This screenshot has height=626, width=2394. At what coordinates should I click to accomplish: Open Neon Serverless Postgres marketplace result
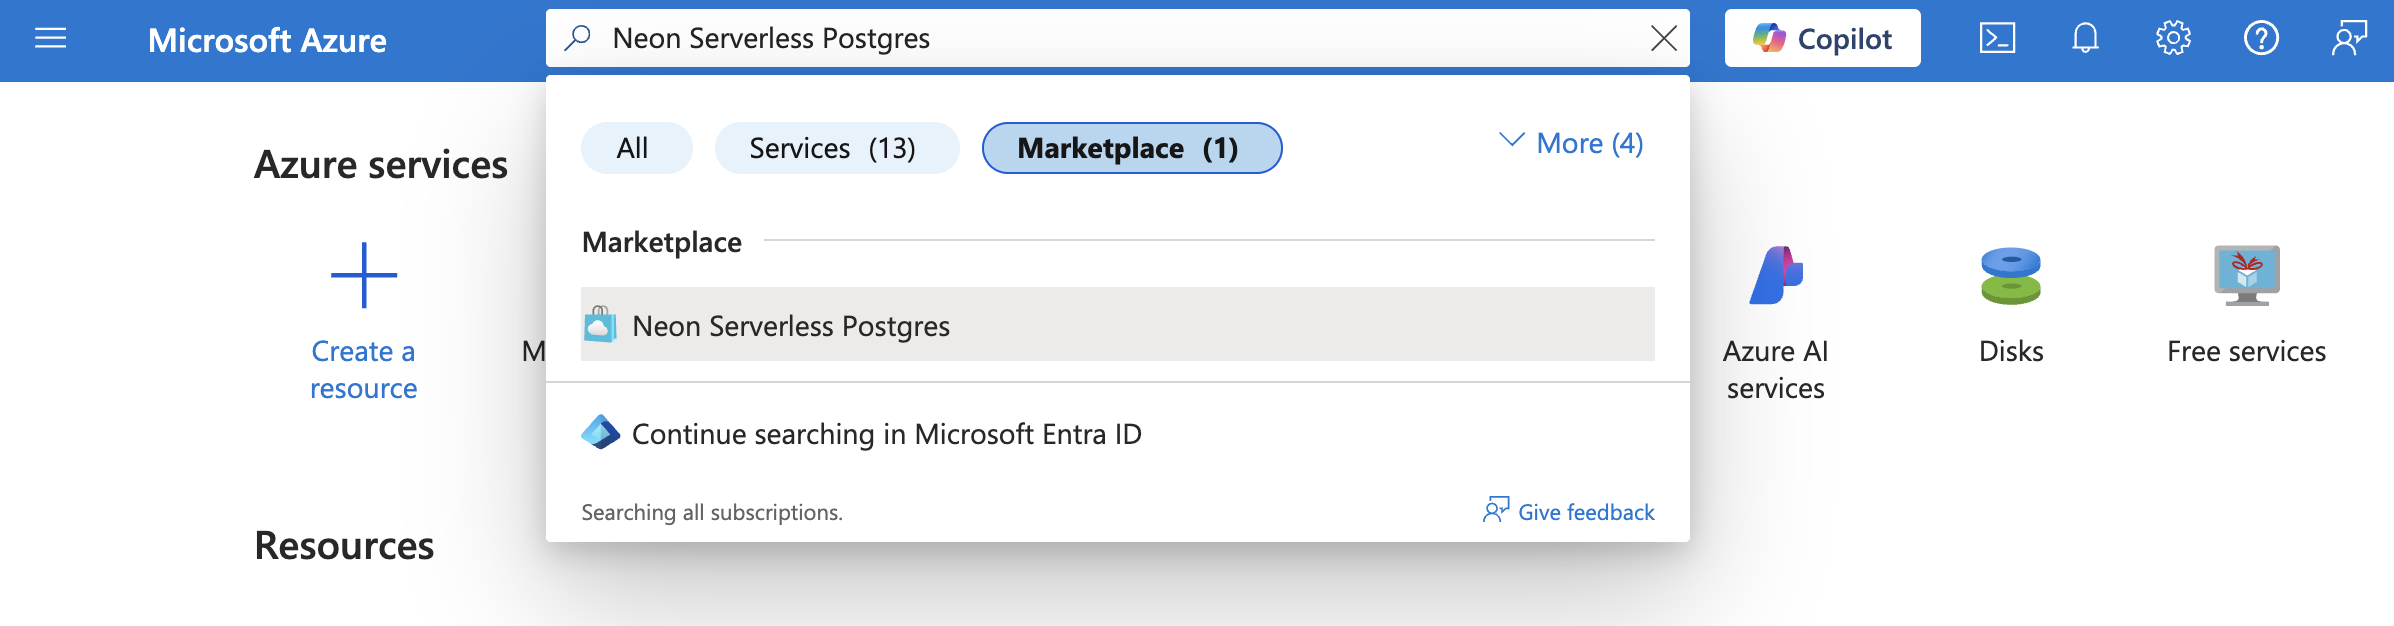point(791,326)
